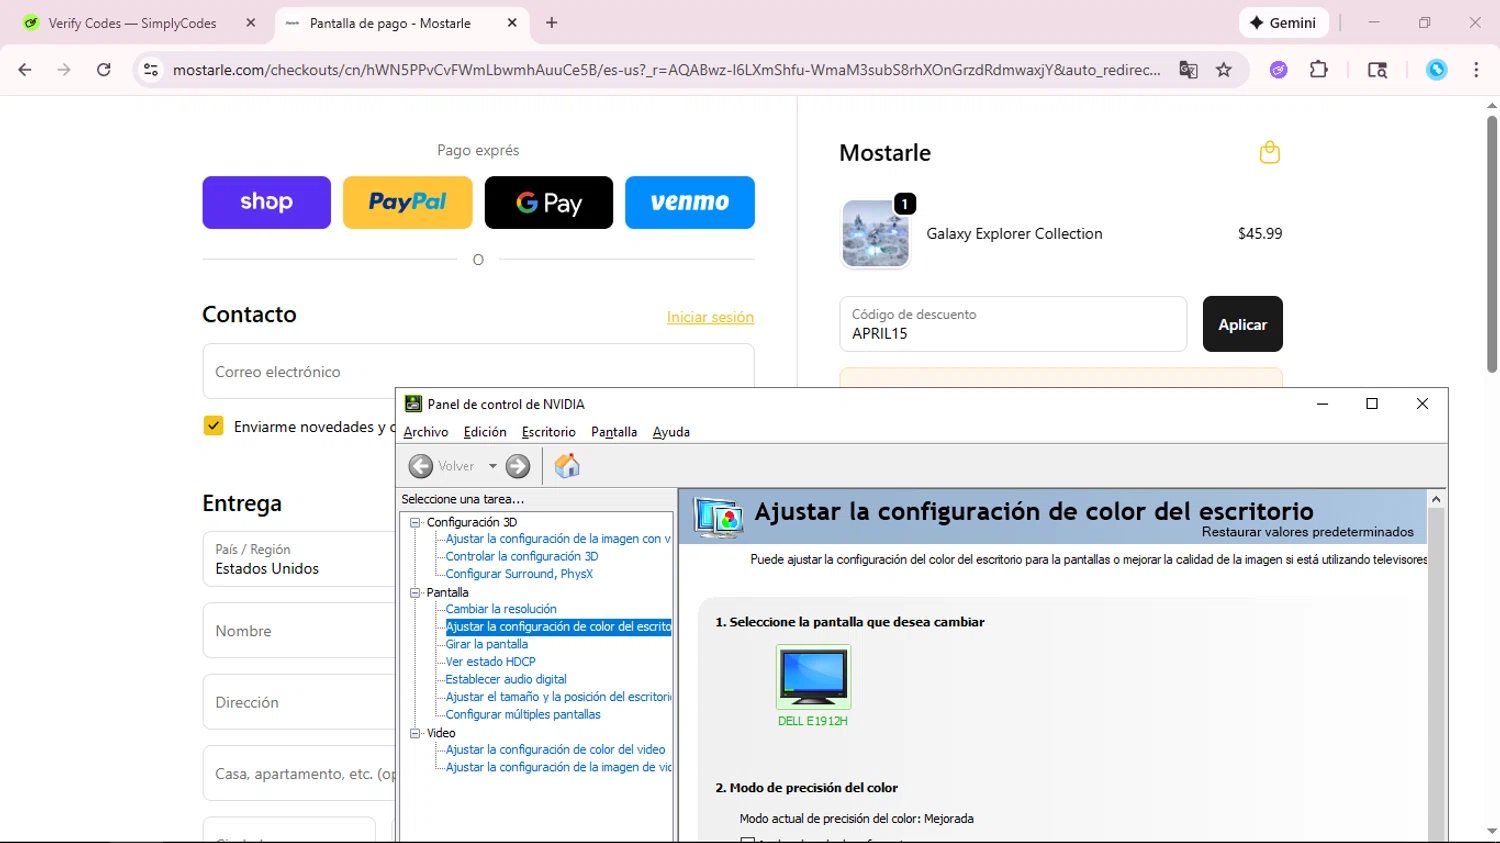The width and height of the screenshot is (1500, 843).
Task: Click Aplicar discount button
Action: 1243,324
